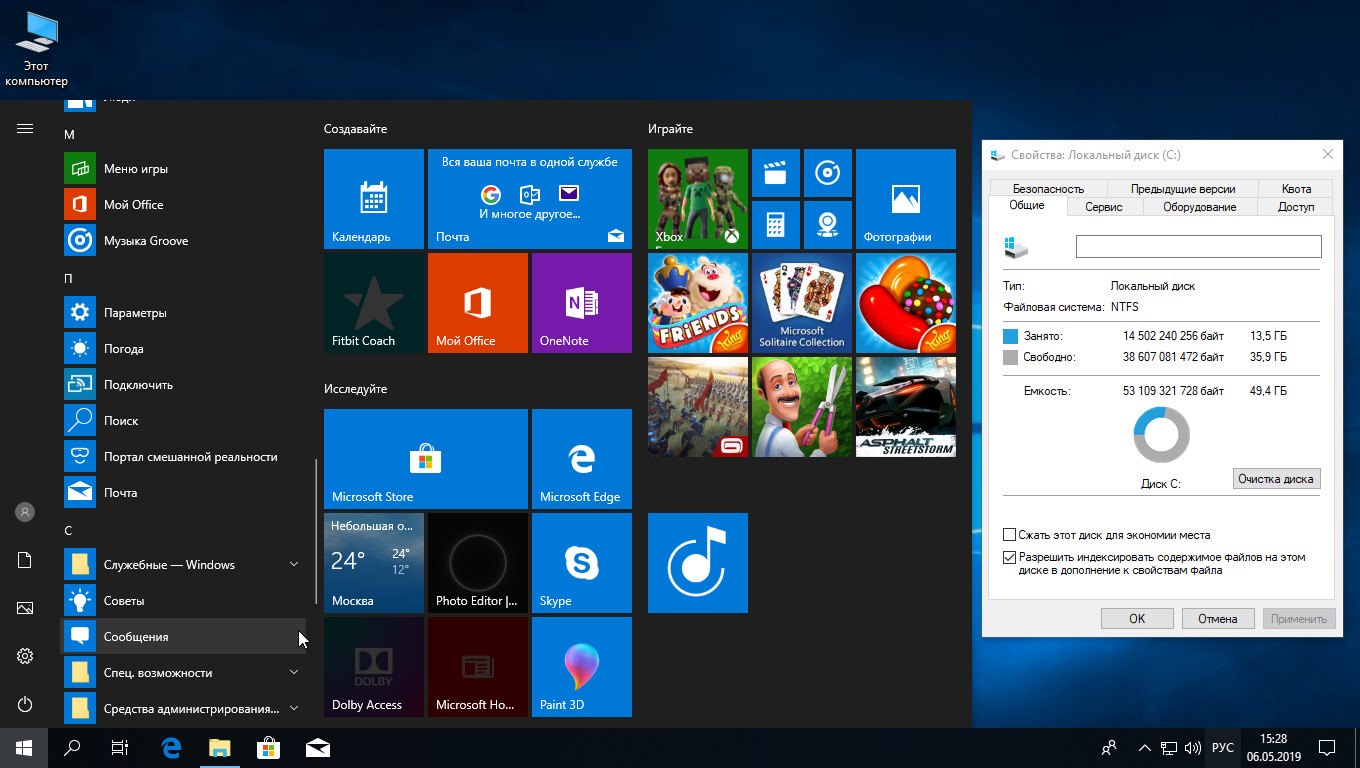Open the Mail tile in Start
Viewport: 1360px width, 768px height.
(530, 199)
